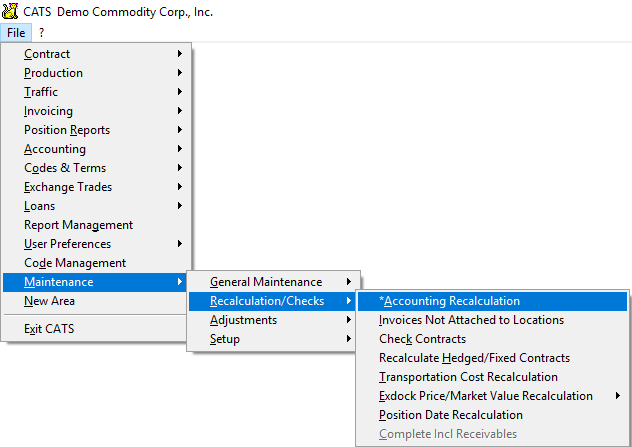Open the Position Reports submenu

point(94,129)
